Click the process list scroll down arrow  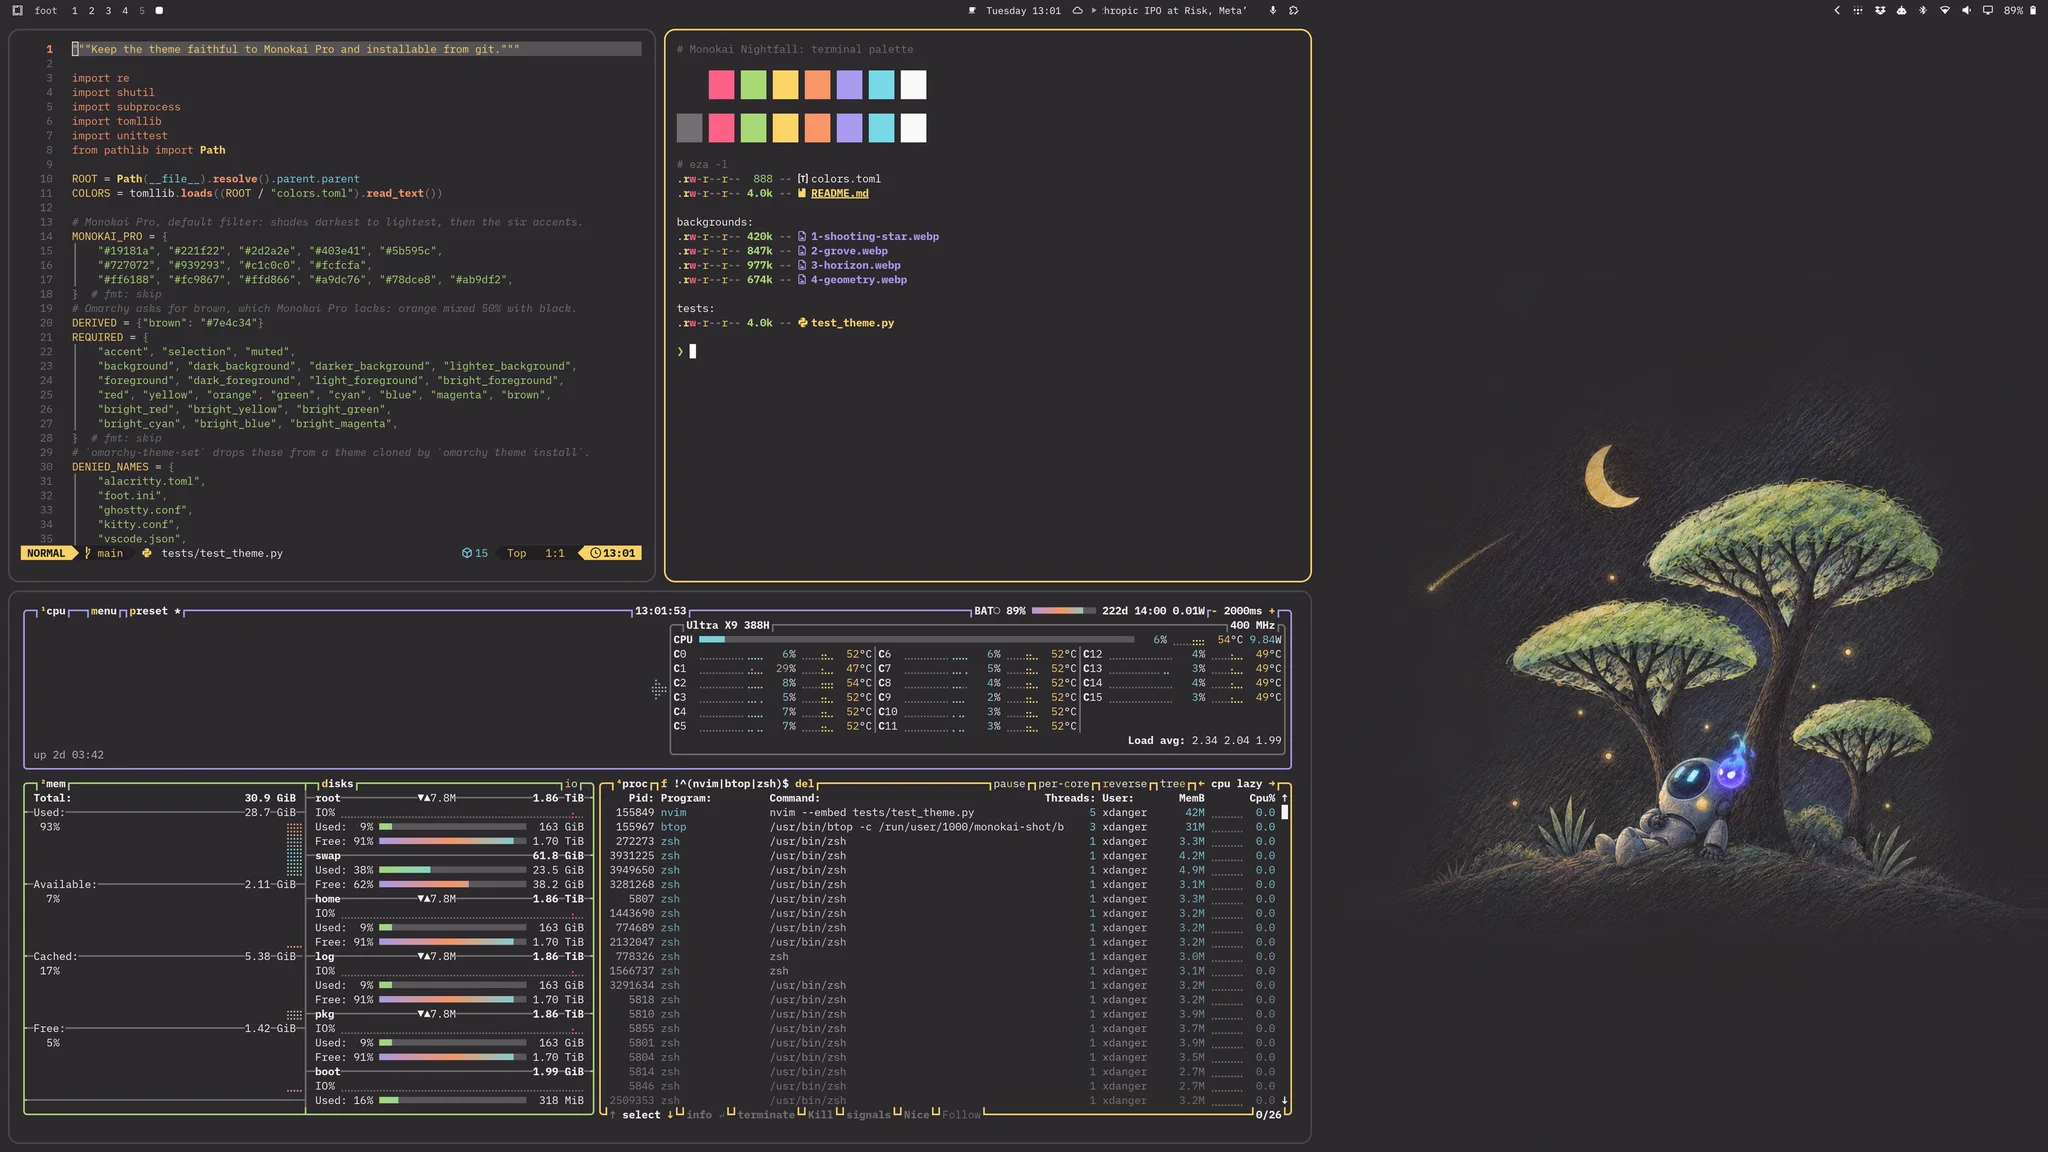tap(1284, 1100)
